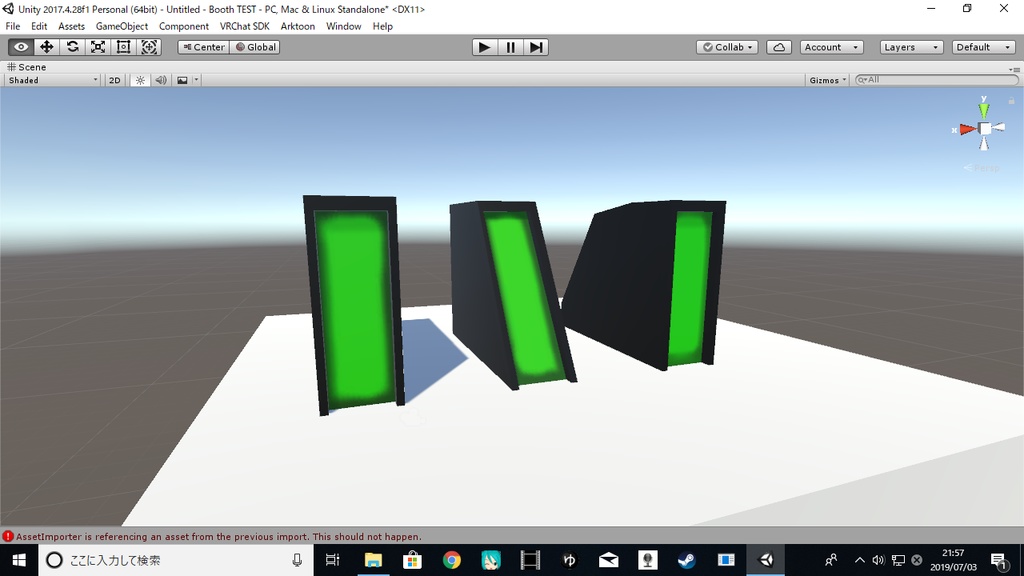Toggle scene effects image icon
The image size is (1024, 576).
(182, 80)
